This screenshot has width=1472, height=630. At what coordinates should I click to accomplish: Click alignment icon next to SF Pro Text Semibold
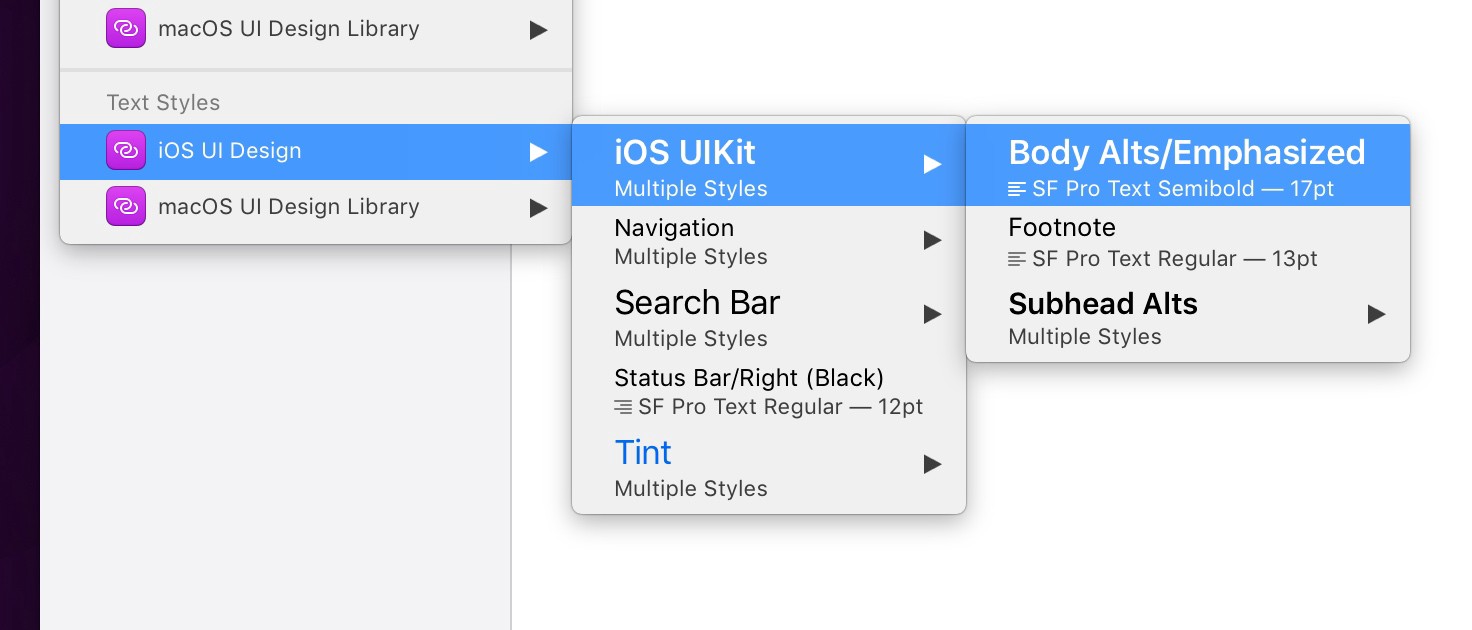(1017, 189)
